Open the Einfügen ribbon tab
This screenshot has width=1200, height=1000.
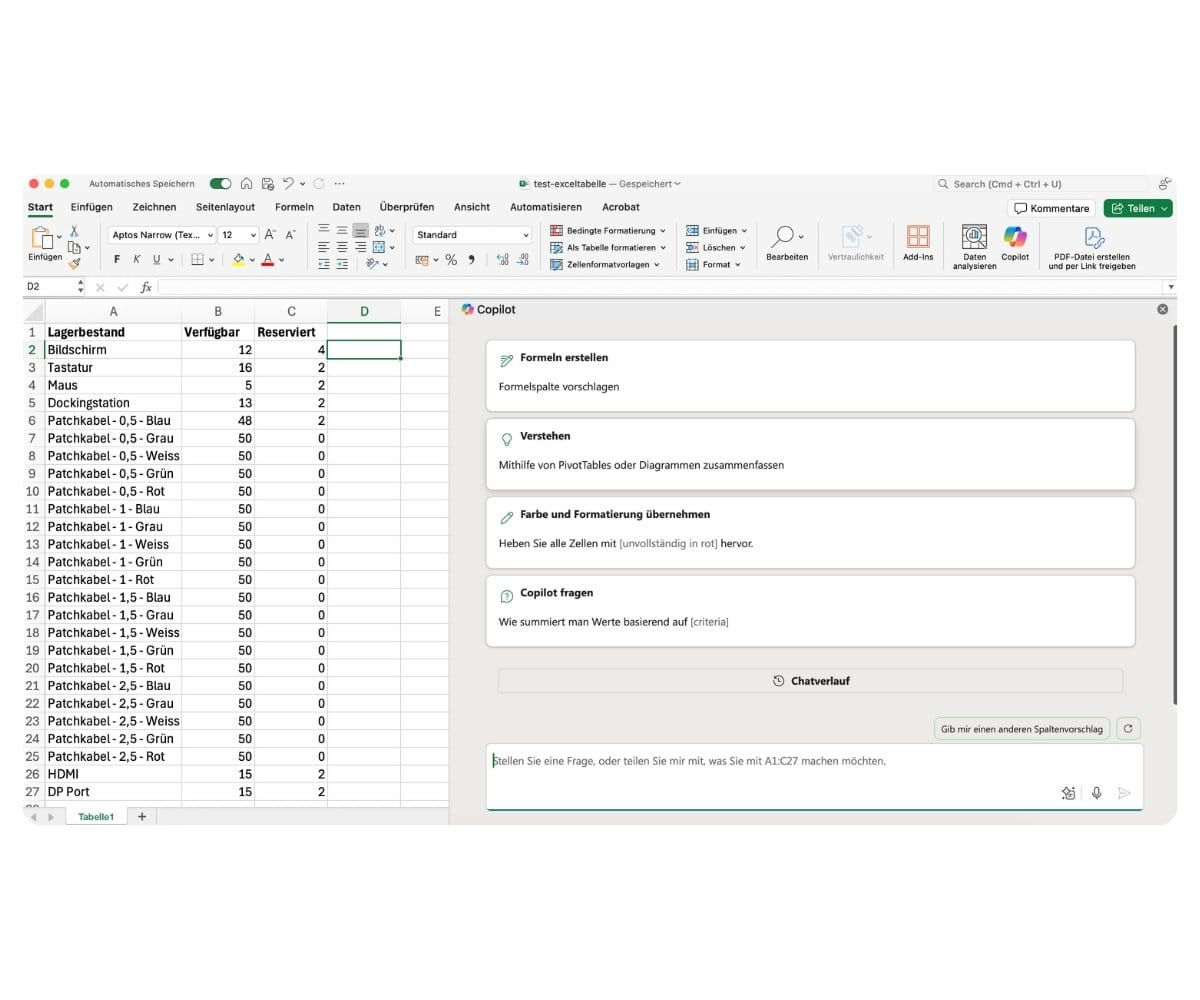point(92,207)
